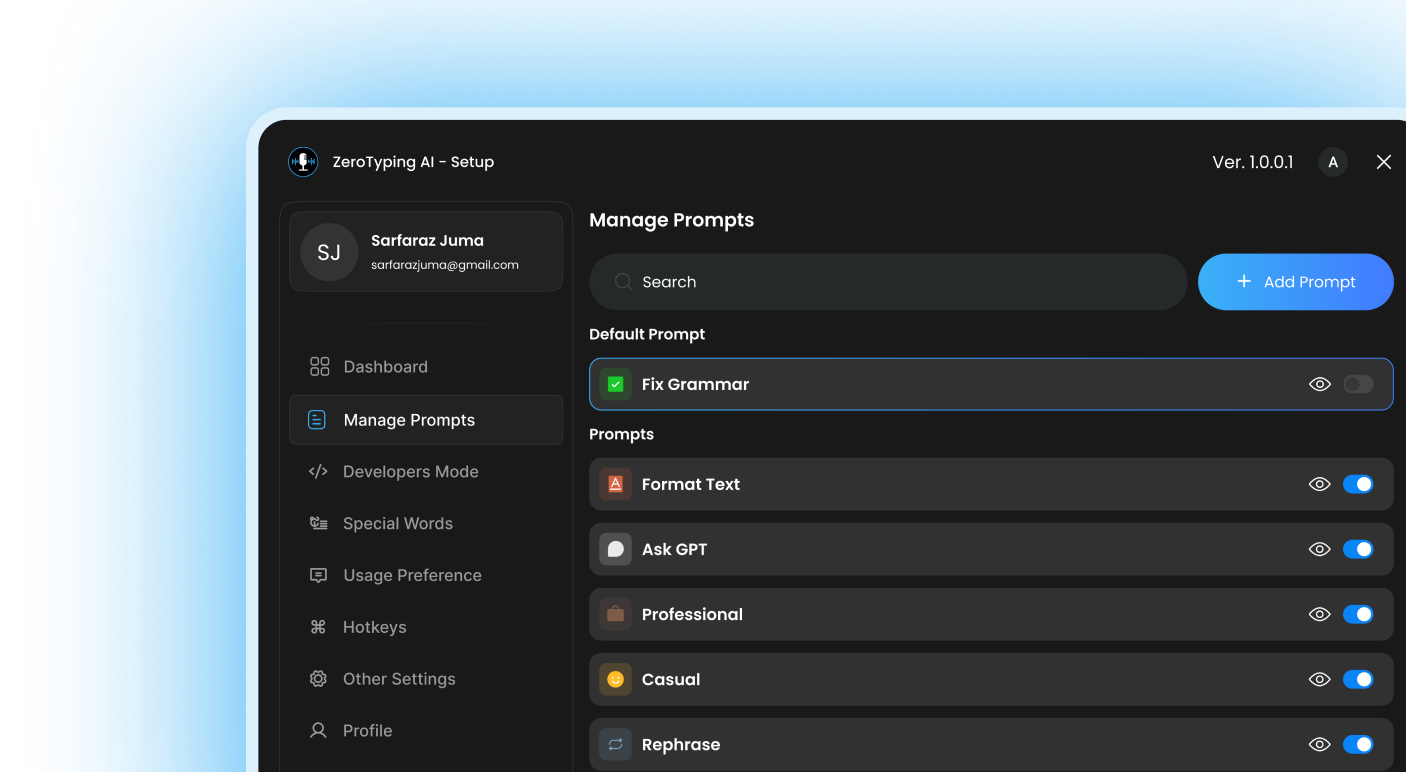This screenshot has width=1406, height=772.
Task: Open Usage Preference settings
Action: coord(426,576)
